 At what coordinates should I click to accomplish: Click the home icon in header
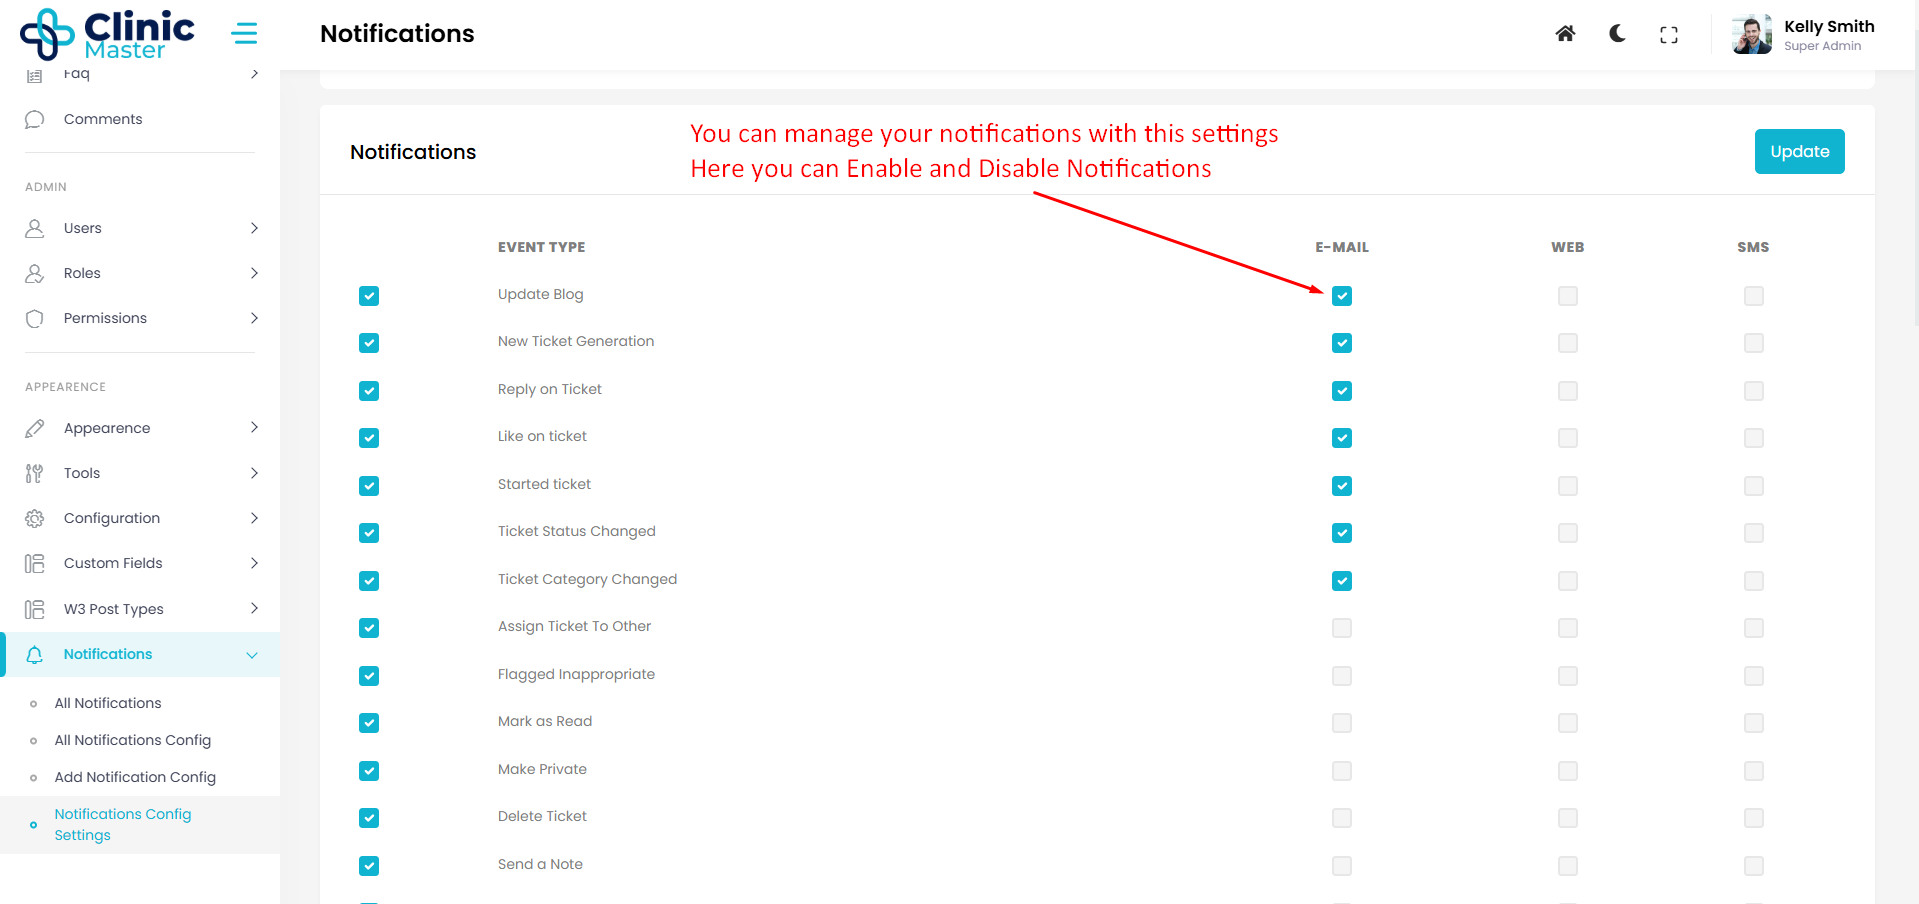(1565, 34)
